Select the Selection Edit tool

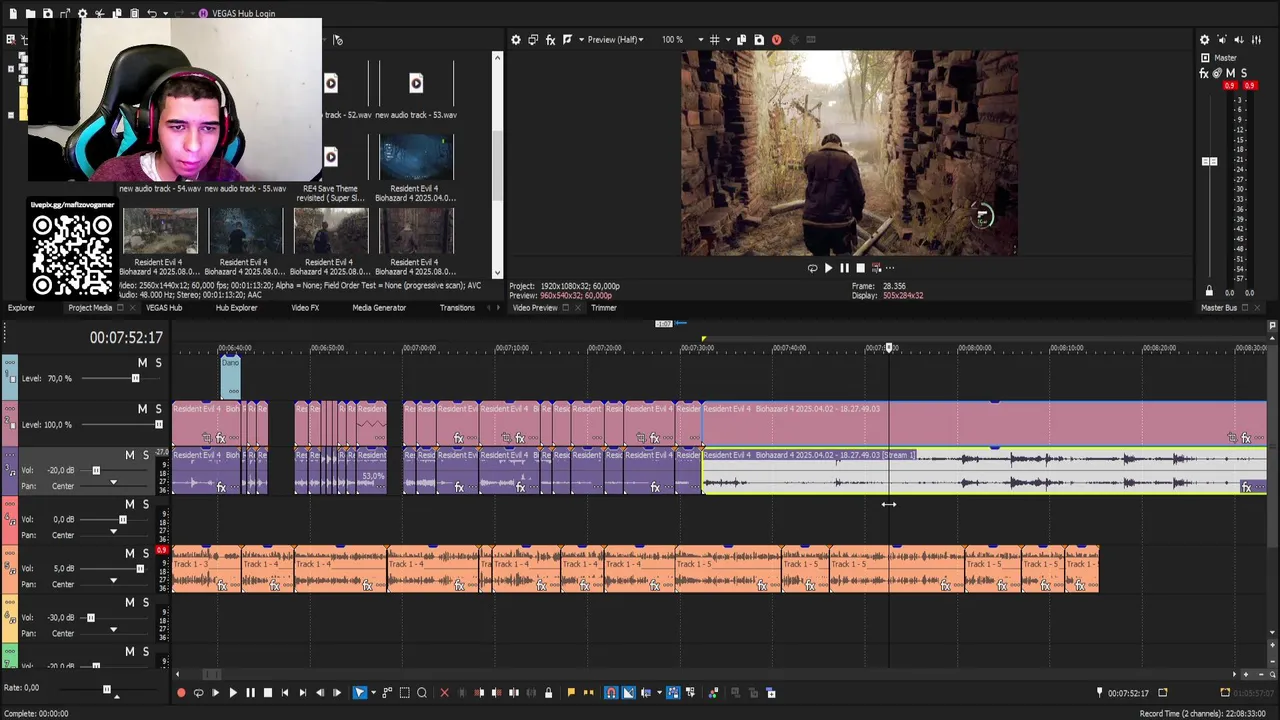(405, 692)
